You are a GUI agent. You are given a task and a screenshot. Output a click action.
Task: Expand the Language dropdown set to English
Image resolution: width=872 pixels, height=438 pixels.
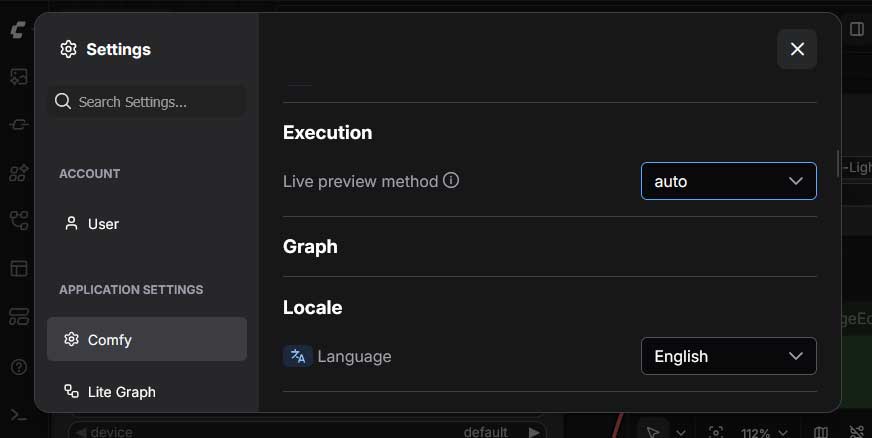(x=728, y=356)
